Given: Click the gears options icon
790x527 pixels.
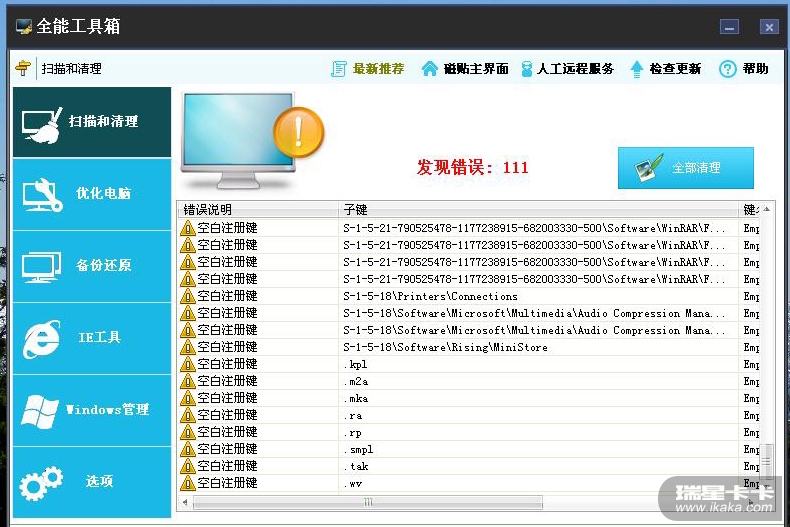Looking at the screenshot, I should [x=41, y=483].
